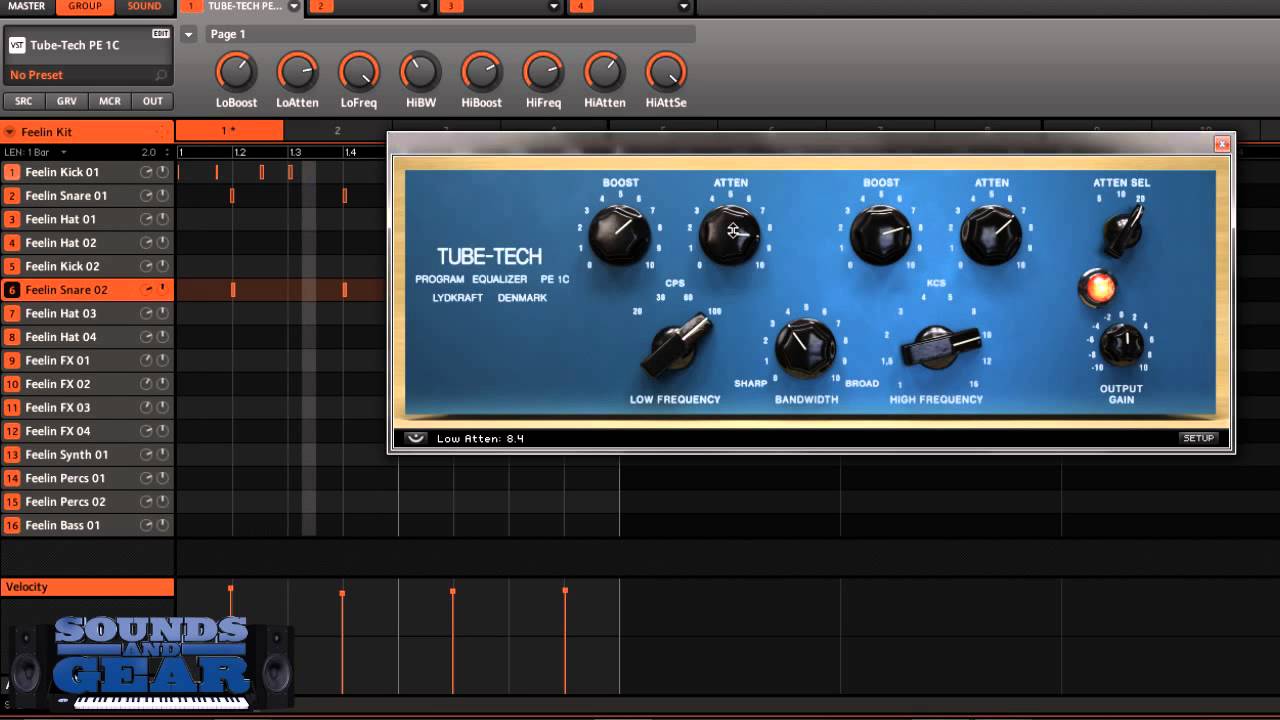Toggle sound slot 9 button for Feelin FX 01
The image size is (1280, 720).
12,360
